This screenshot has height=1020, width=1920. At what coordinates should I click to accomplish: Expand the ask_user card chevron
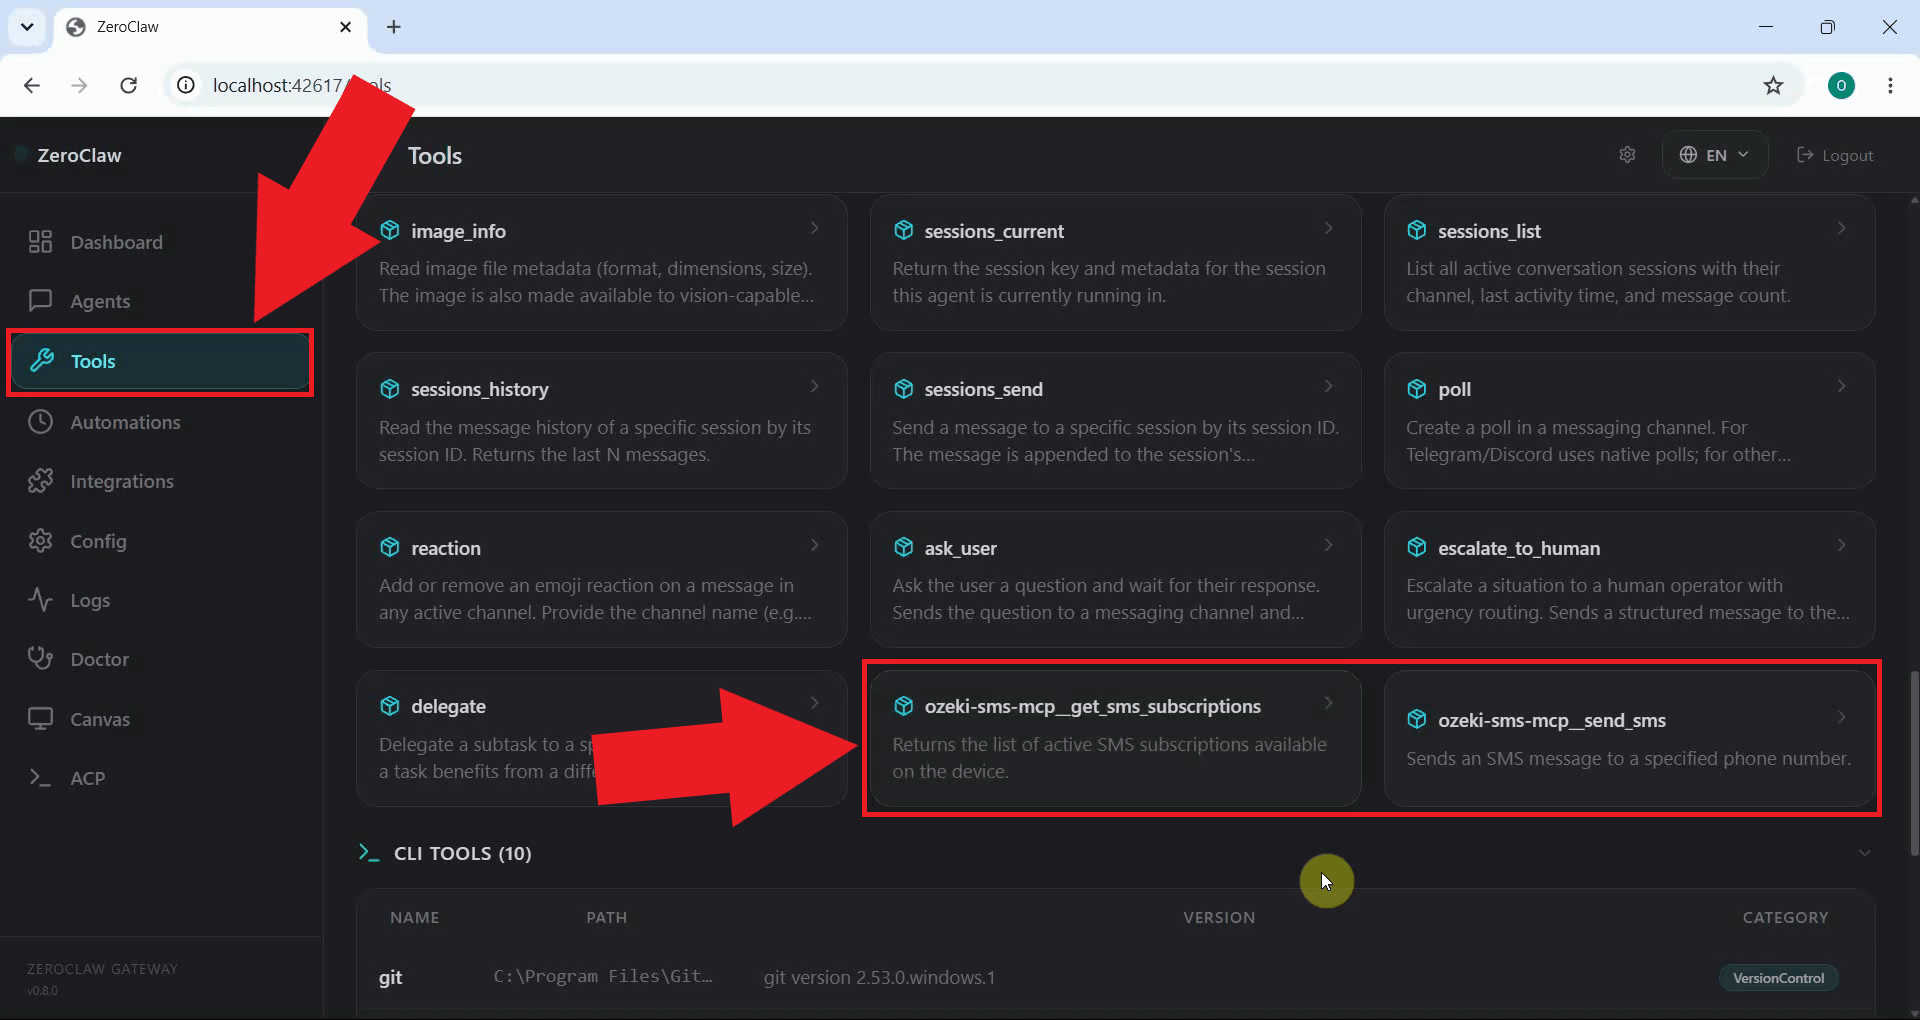point(1328,545)
